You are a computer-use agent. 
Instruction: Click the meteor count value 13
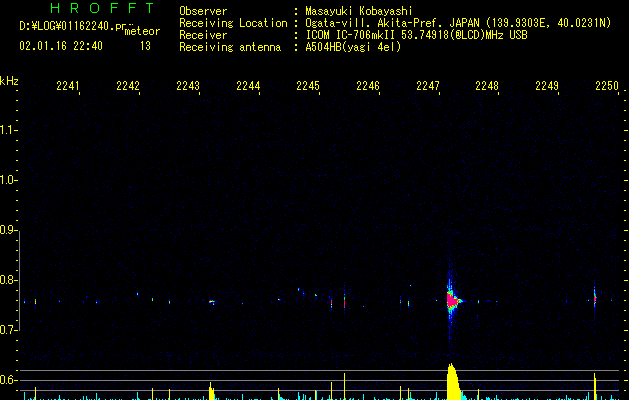[x=145, y=46]
